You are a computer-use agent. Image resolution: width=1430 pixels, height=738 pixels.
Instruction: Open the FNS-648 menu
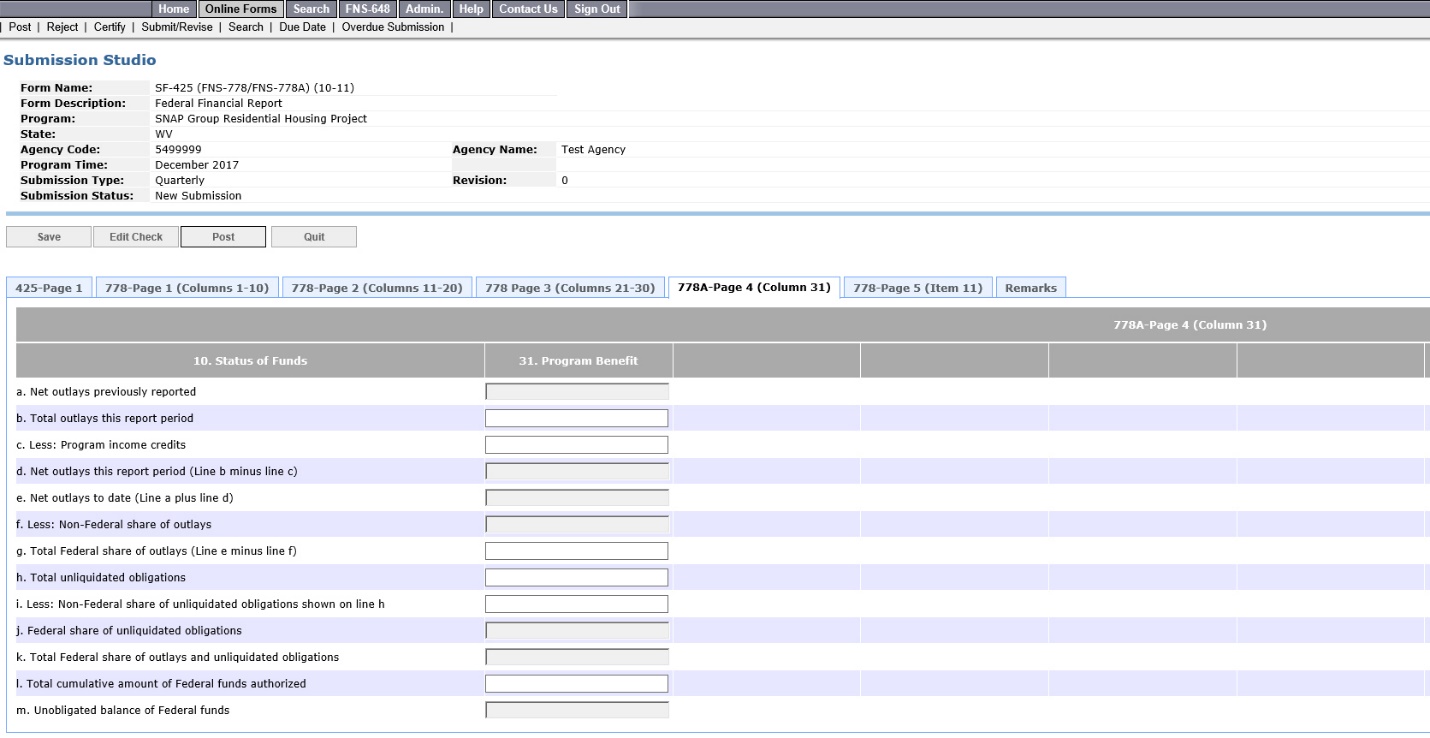[367, 9]
